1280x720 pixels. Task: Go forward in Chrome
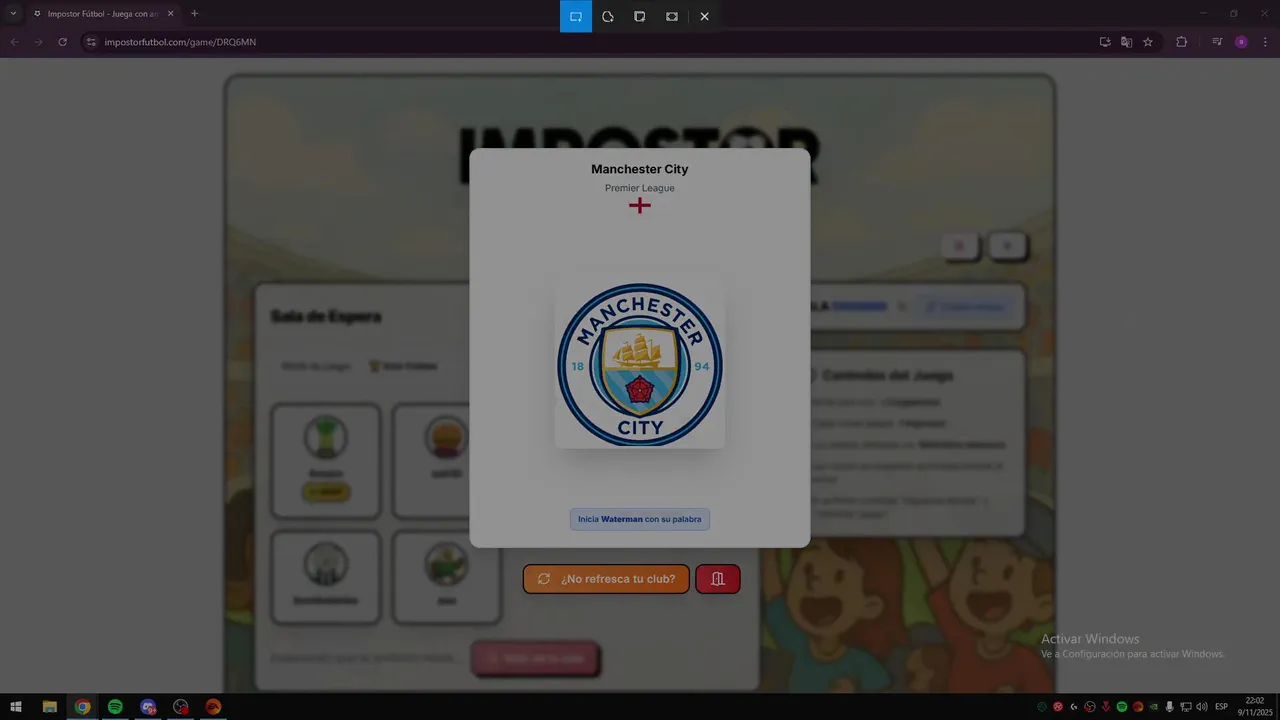click(38, 42)
